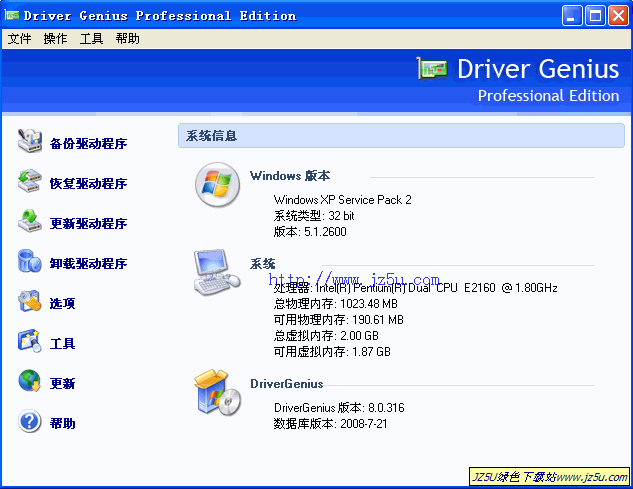Click the options (选项) icon in sidebar
This screenshot has width=633, height=489.
pos(30,301)
